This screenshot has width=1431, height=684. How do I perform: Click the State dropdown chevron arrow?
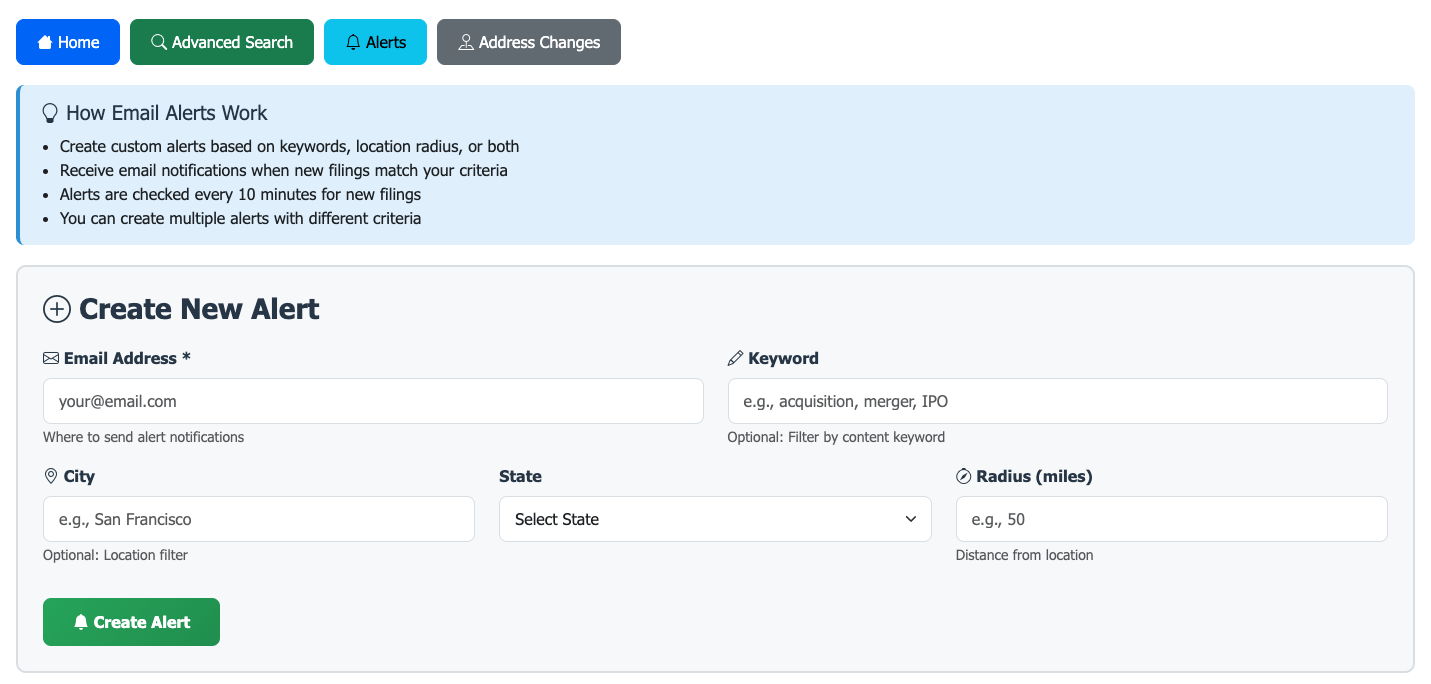click(911, 519)
